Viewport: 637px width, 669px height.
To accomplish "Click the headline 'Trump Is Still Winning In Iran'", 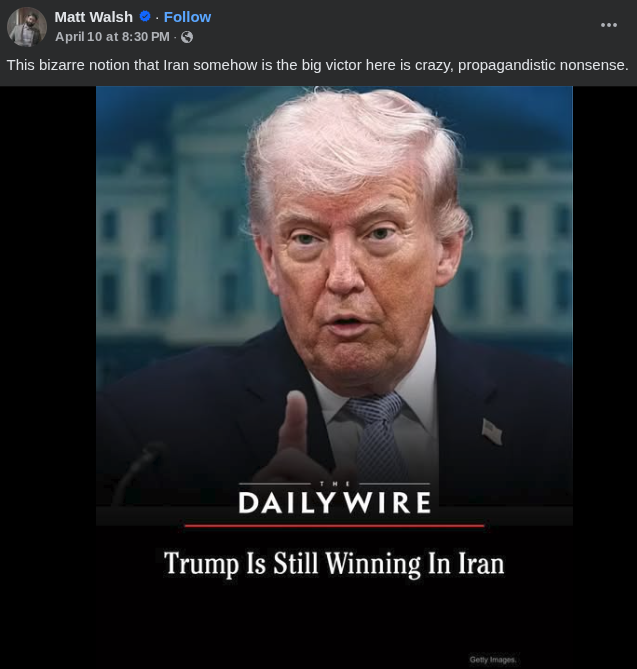I will [x=334, y=563].
